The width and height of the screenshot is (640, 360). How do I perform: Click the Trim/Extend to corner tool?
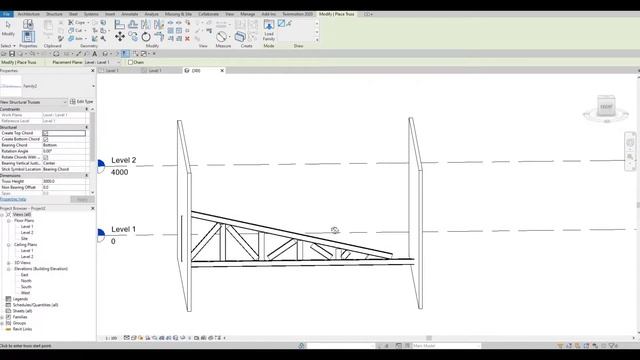pyautogui.click(x=159, y=37)
